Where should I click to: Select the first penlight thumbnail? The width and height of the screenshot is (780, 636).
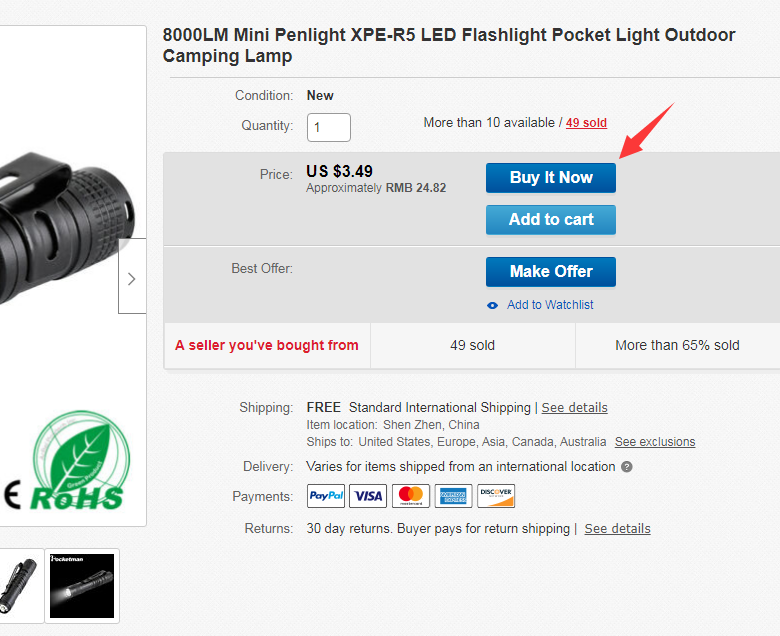pos(20,586)
